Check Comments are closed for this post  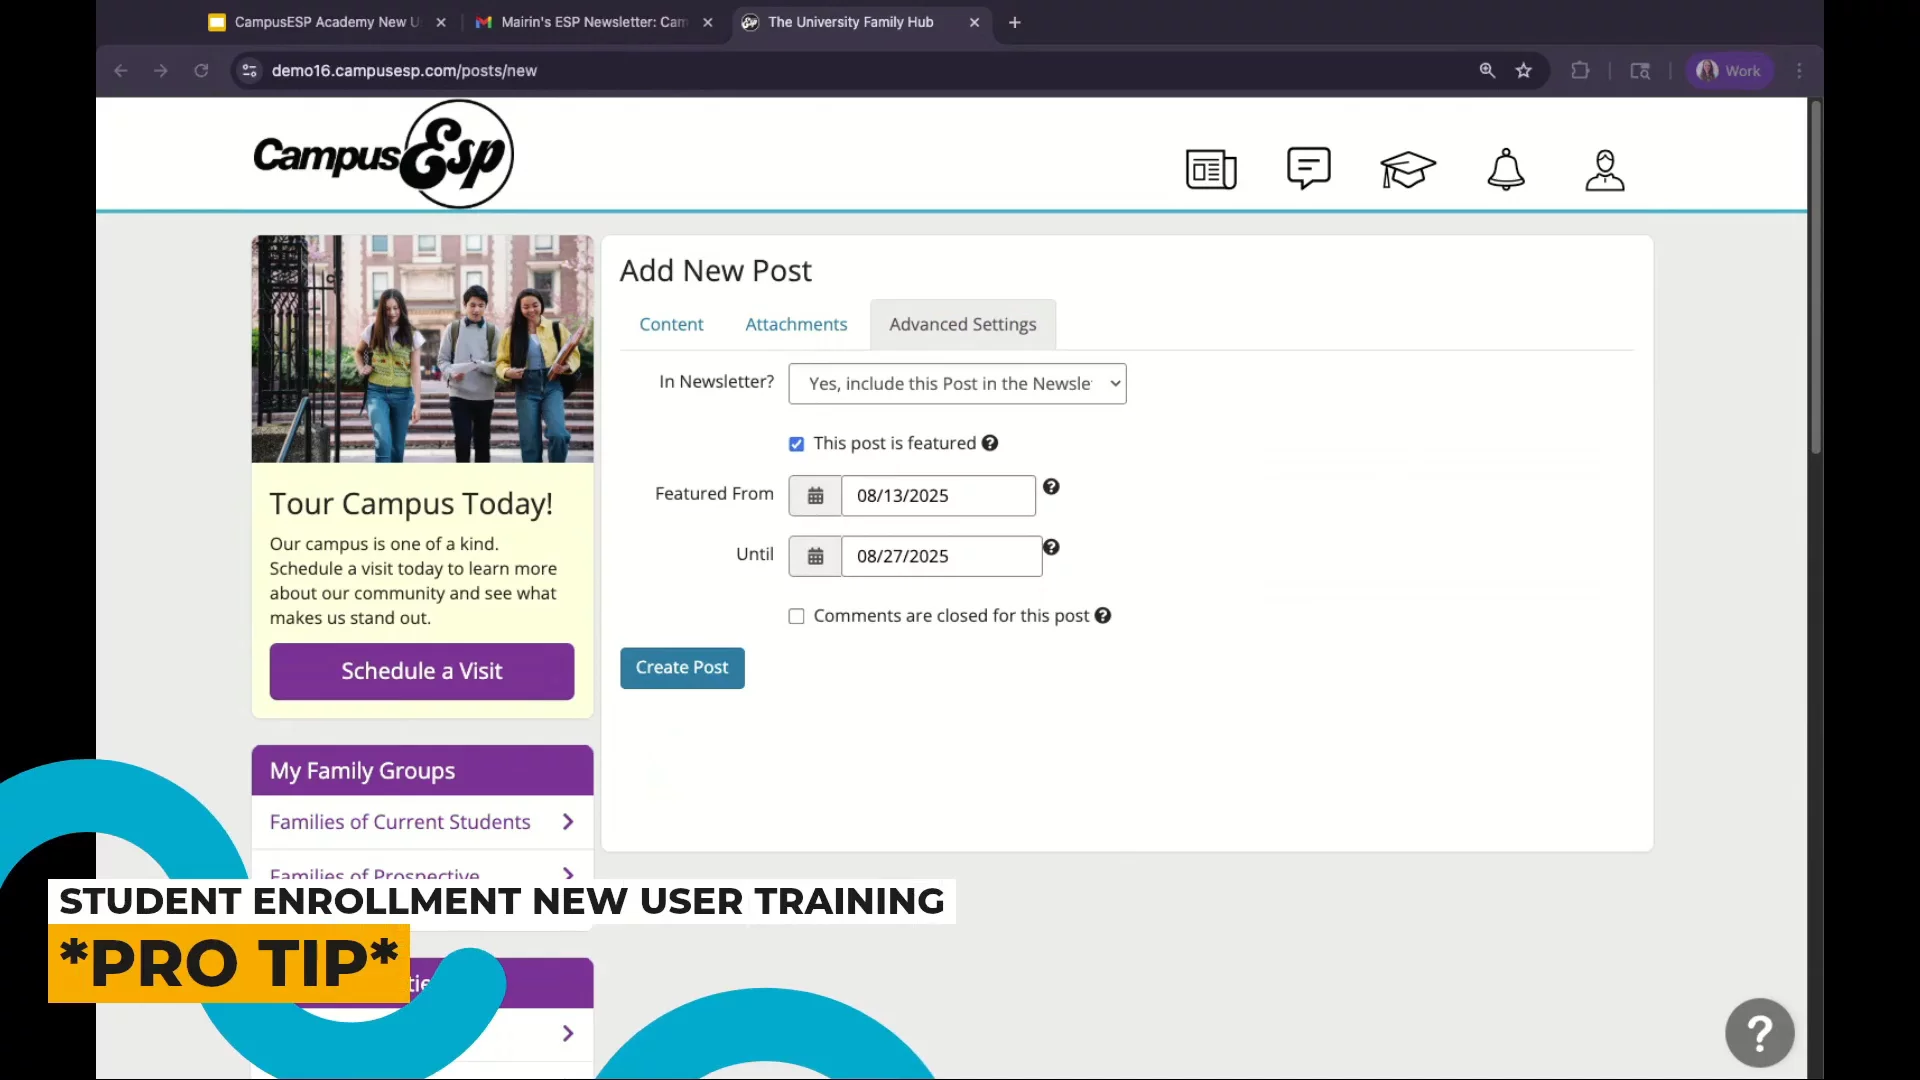click(796, 616)
